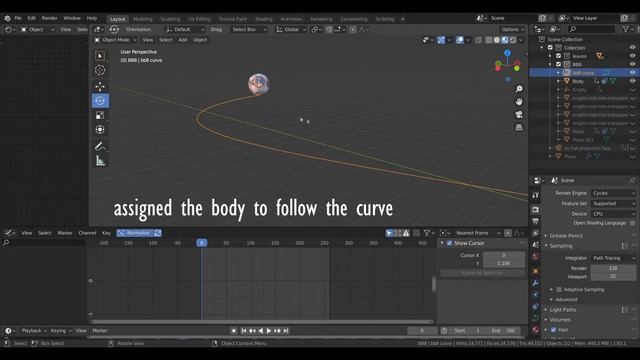The image size is (640, 360).
Task: Activate the 3D Cursor tool
Action: point(100,70)
